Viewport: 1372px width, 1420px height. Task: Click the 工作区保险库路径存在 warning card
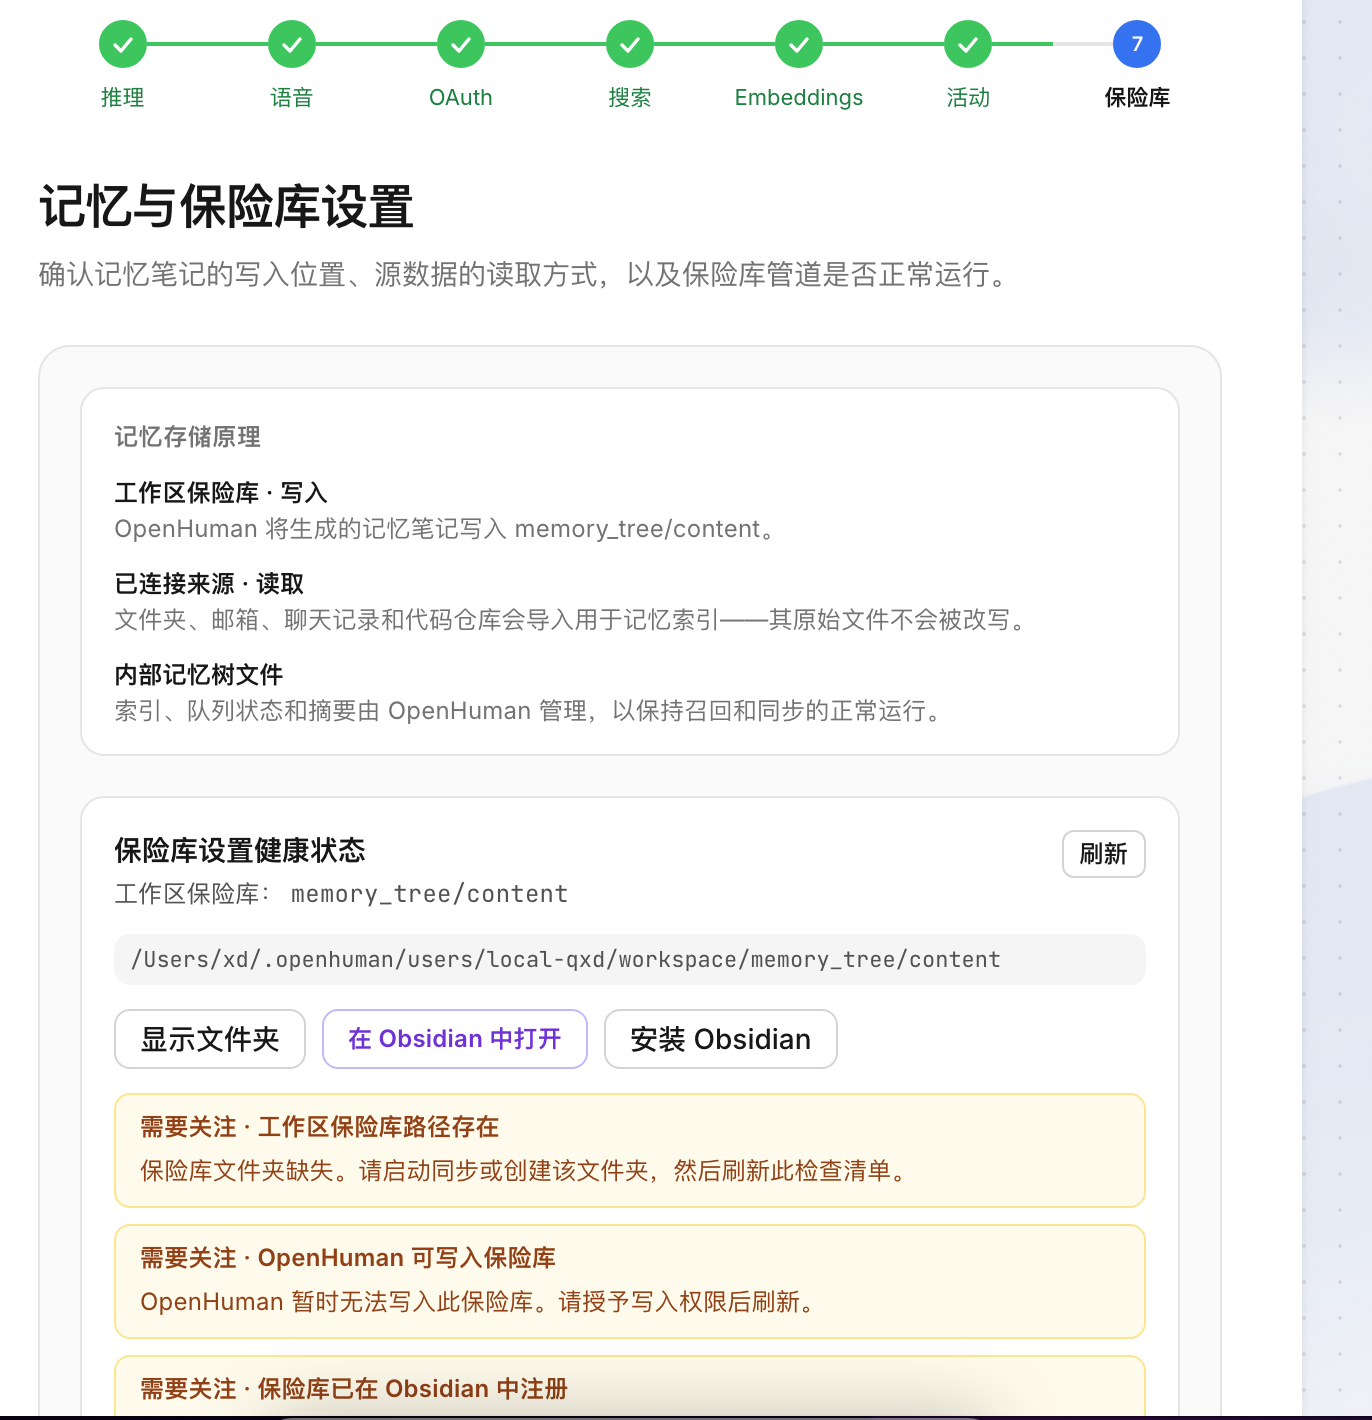[x=630, y=1150]
